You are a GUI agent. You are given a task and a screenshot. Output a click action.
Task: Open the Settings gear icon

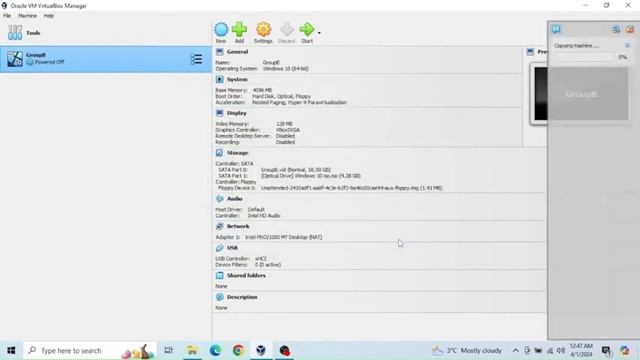pyautogui.click(x=263, y=29)
